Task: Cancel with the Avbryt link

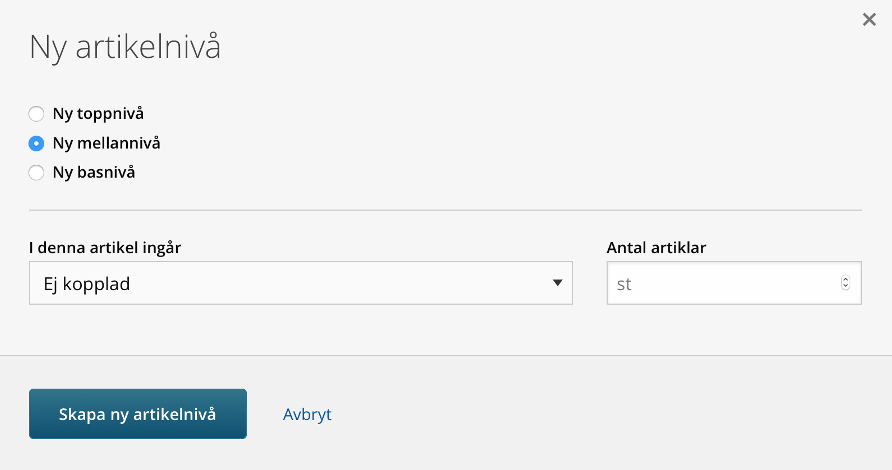Action: [x=307, y=414]
